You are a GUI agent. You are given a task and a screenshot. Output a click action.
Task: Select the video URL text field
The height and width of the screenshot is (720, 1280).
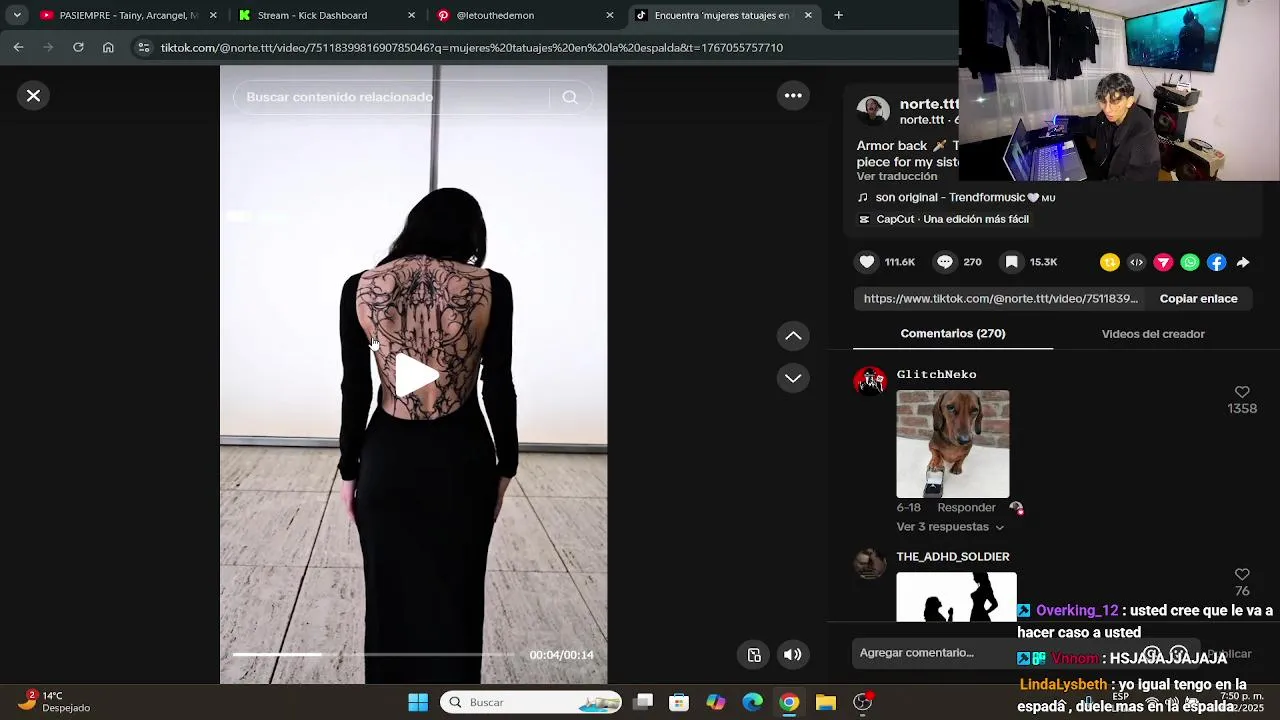[1000, 299]
